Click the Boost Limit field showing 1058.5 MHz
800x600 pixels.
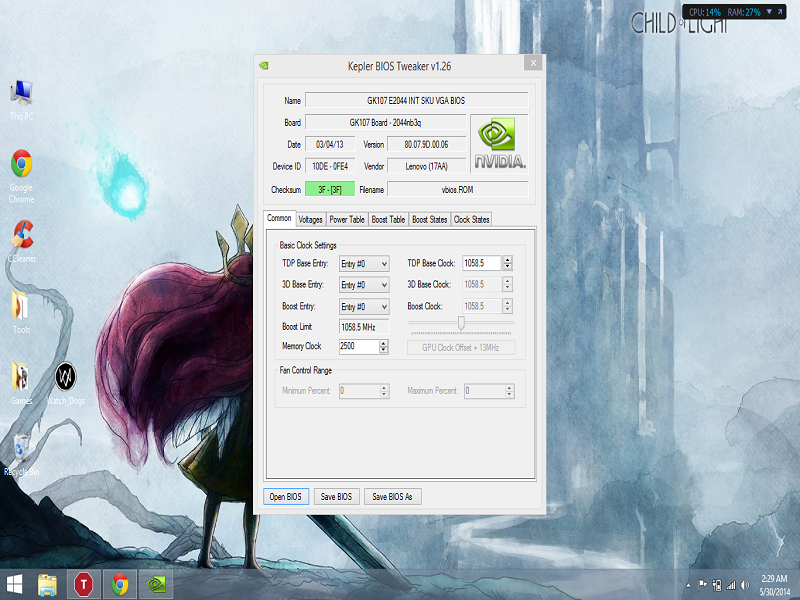[364, 327]
